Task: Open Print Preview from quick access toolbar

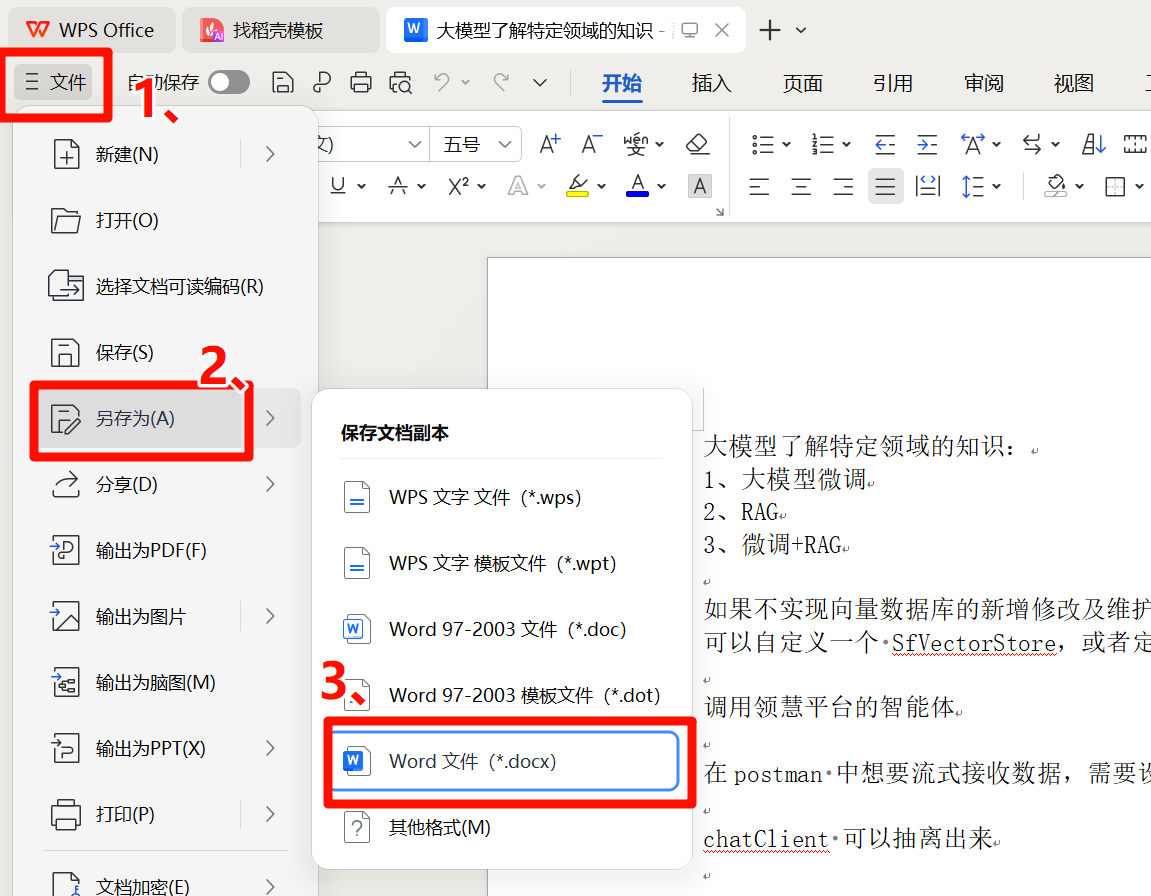Action: (400, 83)
